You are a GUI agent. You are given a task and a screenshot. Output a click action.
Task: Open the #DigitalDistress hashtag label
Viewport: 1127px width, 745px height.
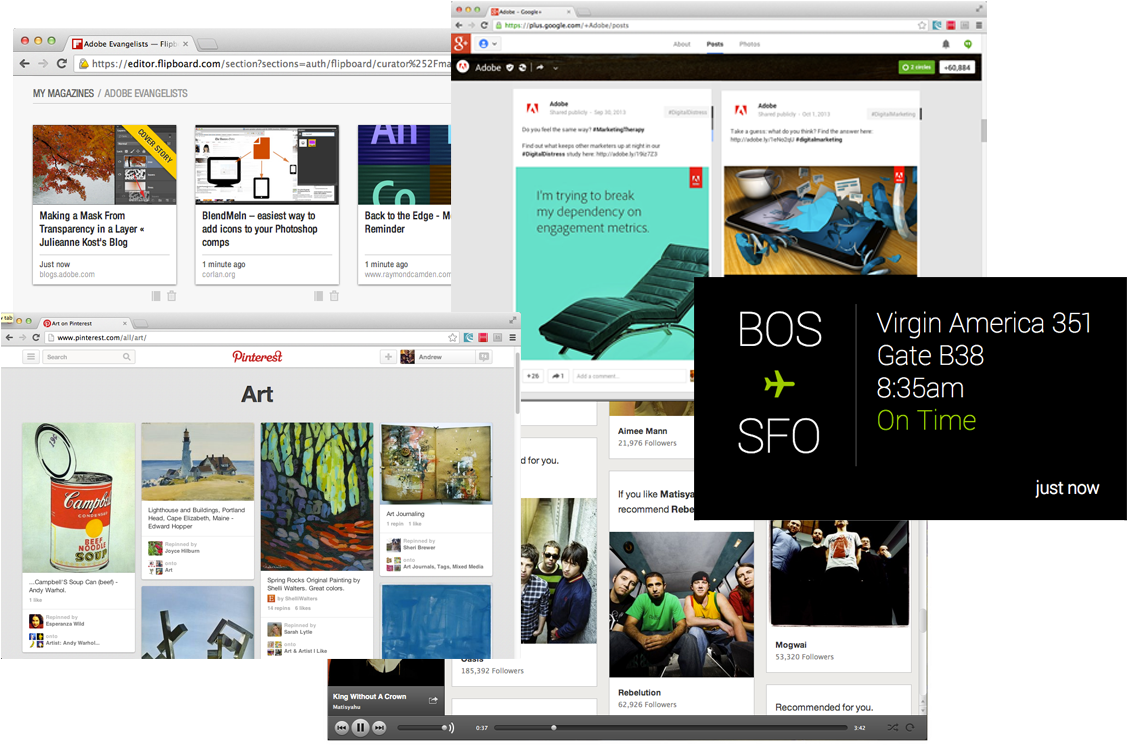point(687,113)
